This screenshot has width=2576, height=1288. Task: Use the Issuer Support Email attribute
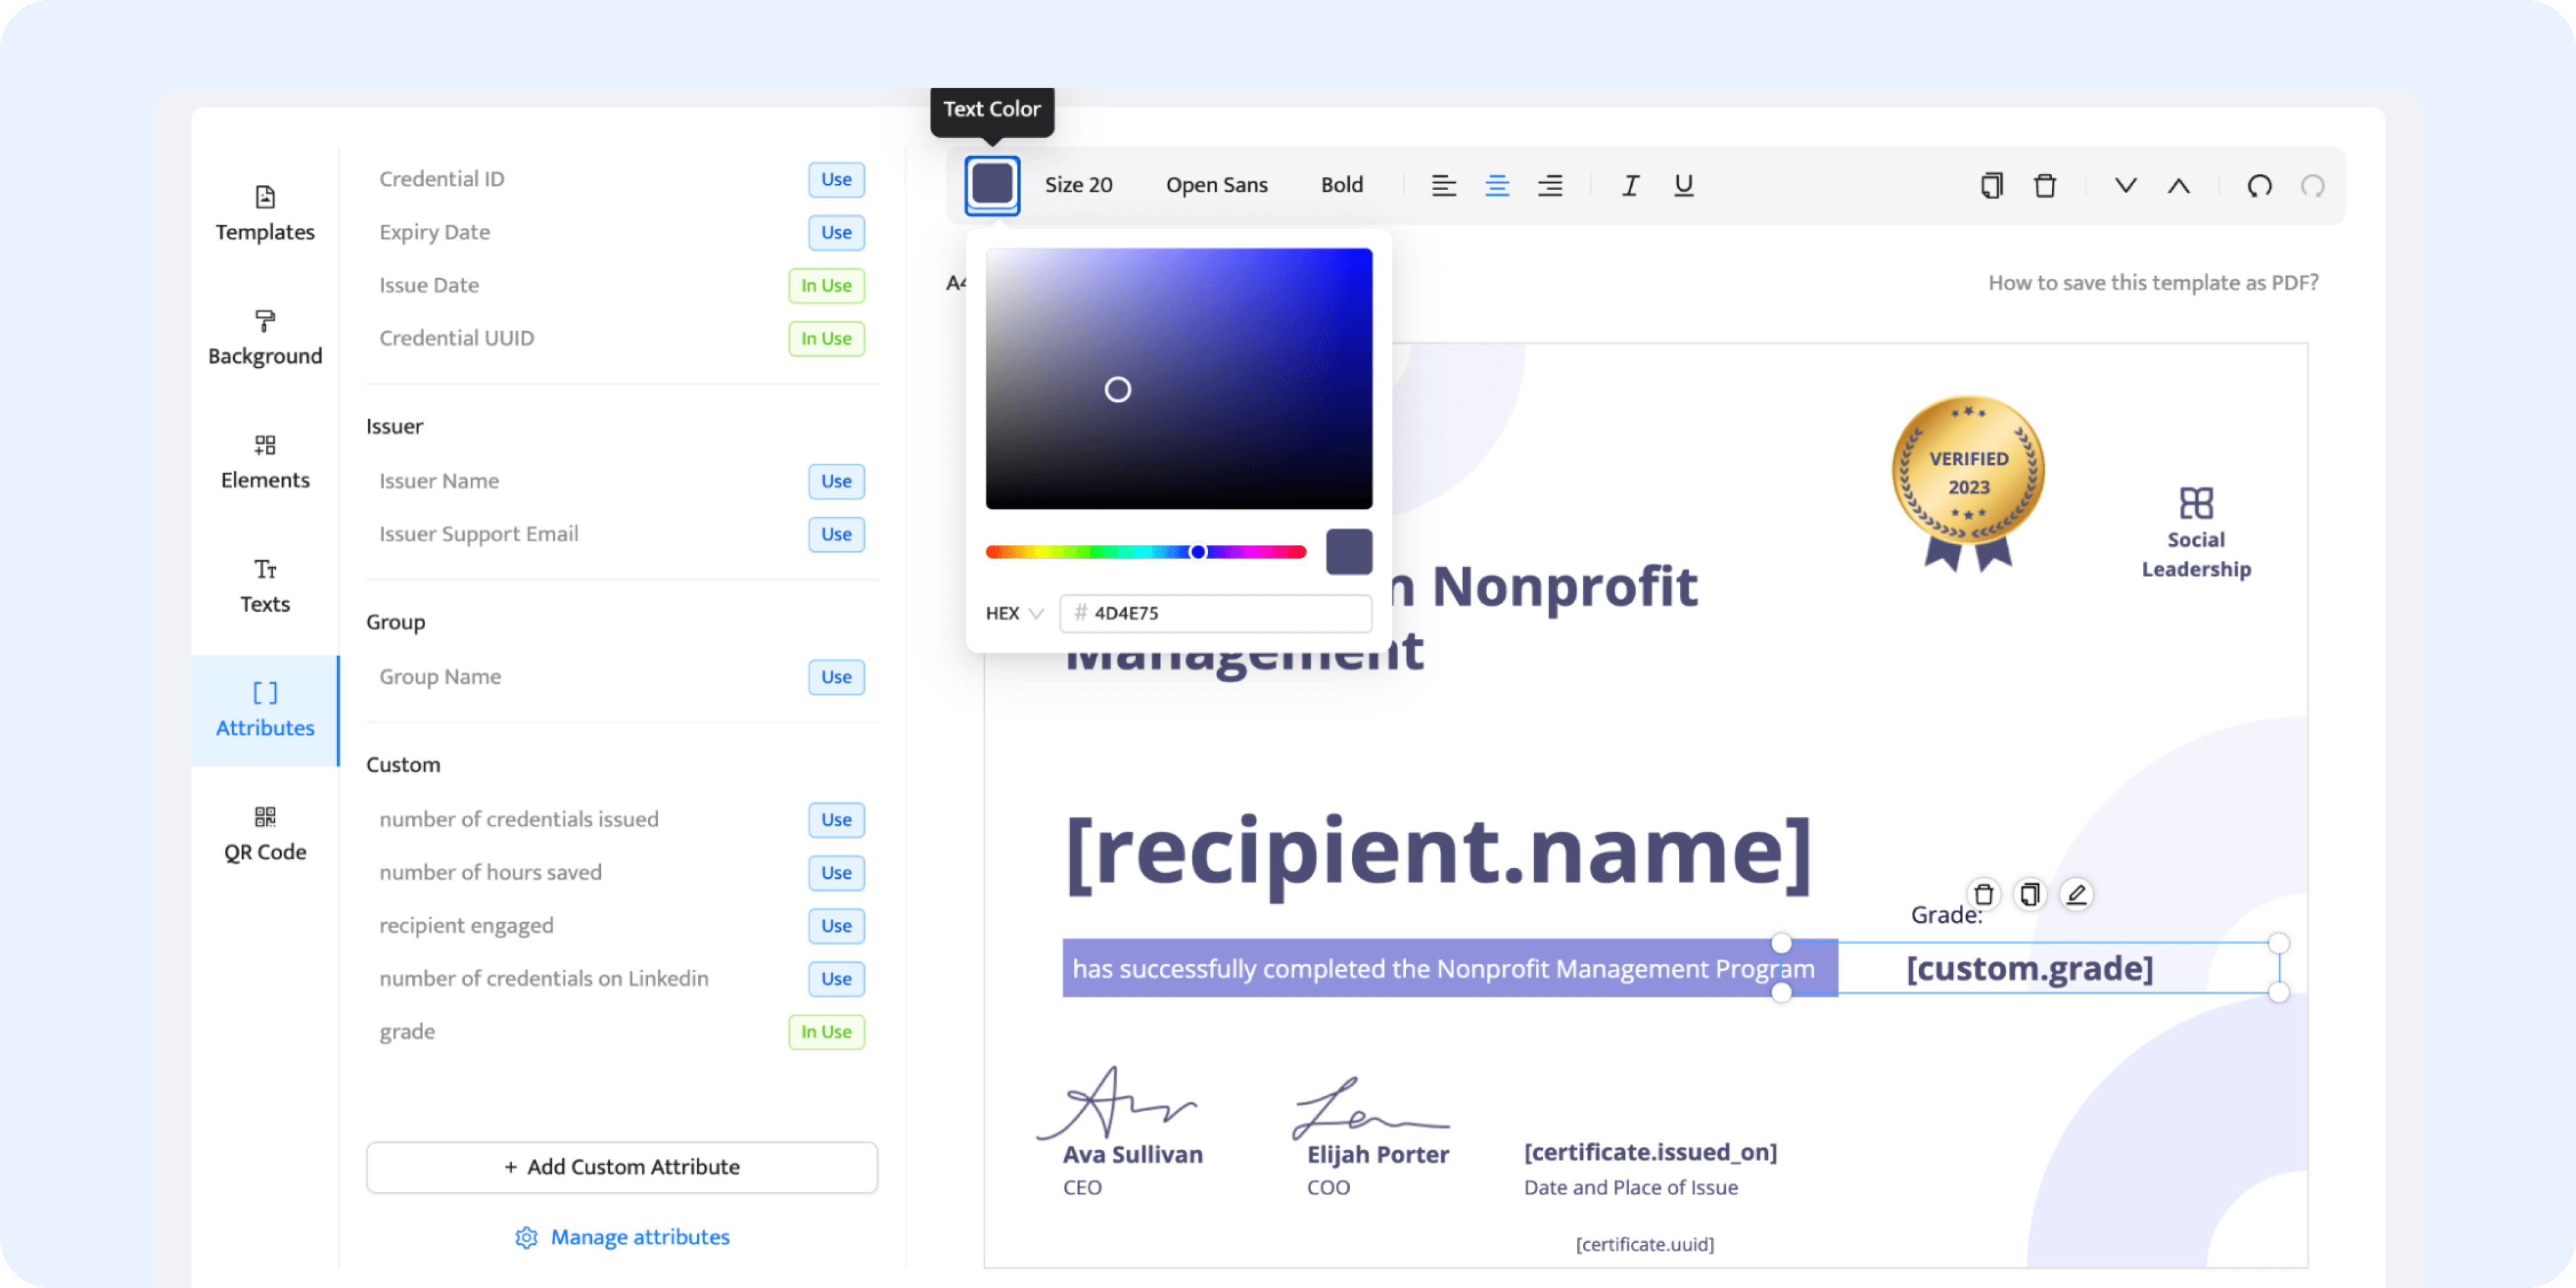coord(836,534)
